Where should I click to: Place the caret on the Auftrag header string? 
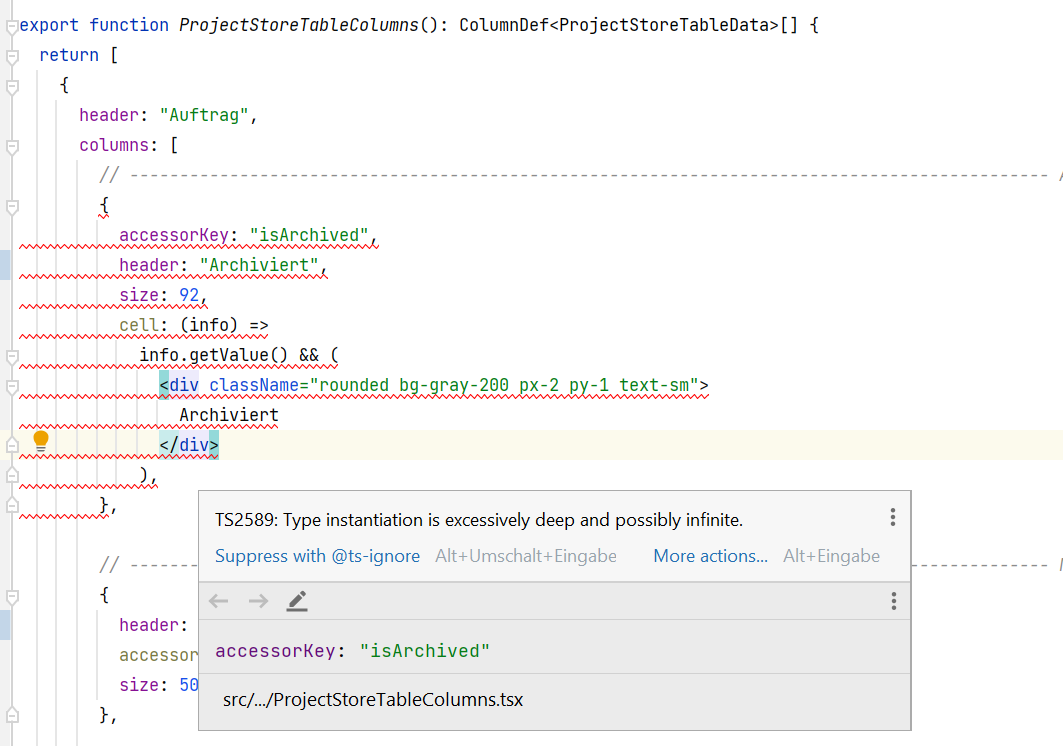point(204,115)
